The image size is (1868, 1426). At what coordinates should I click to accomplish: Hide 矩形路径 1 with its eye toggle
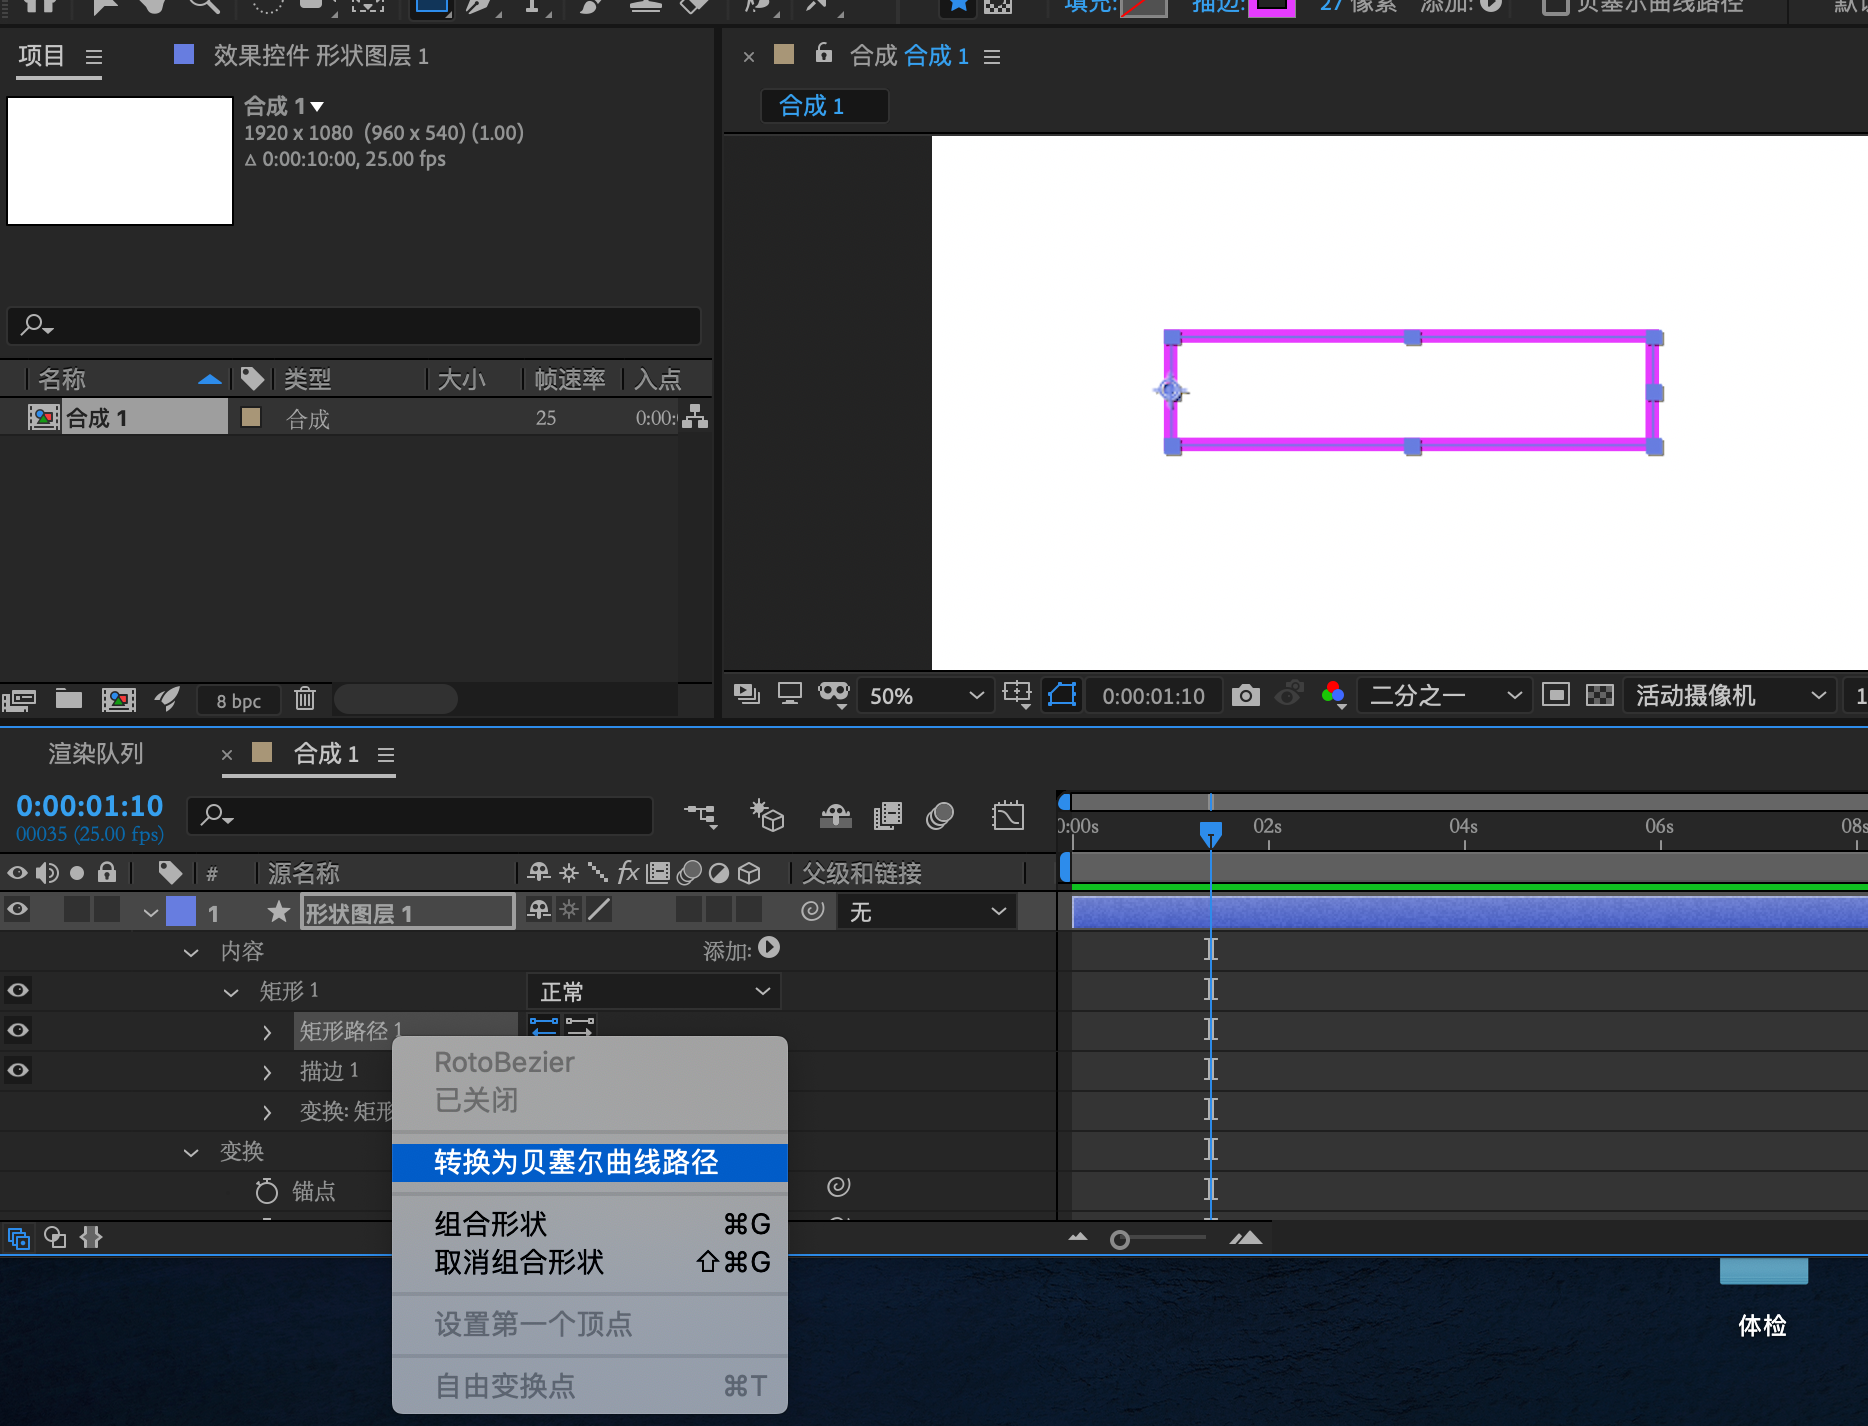pyautogui.click(x=17, y=1030)
